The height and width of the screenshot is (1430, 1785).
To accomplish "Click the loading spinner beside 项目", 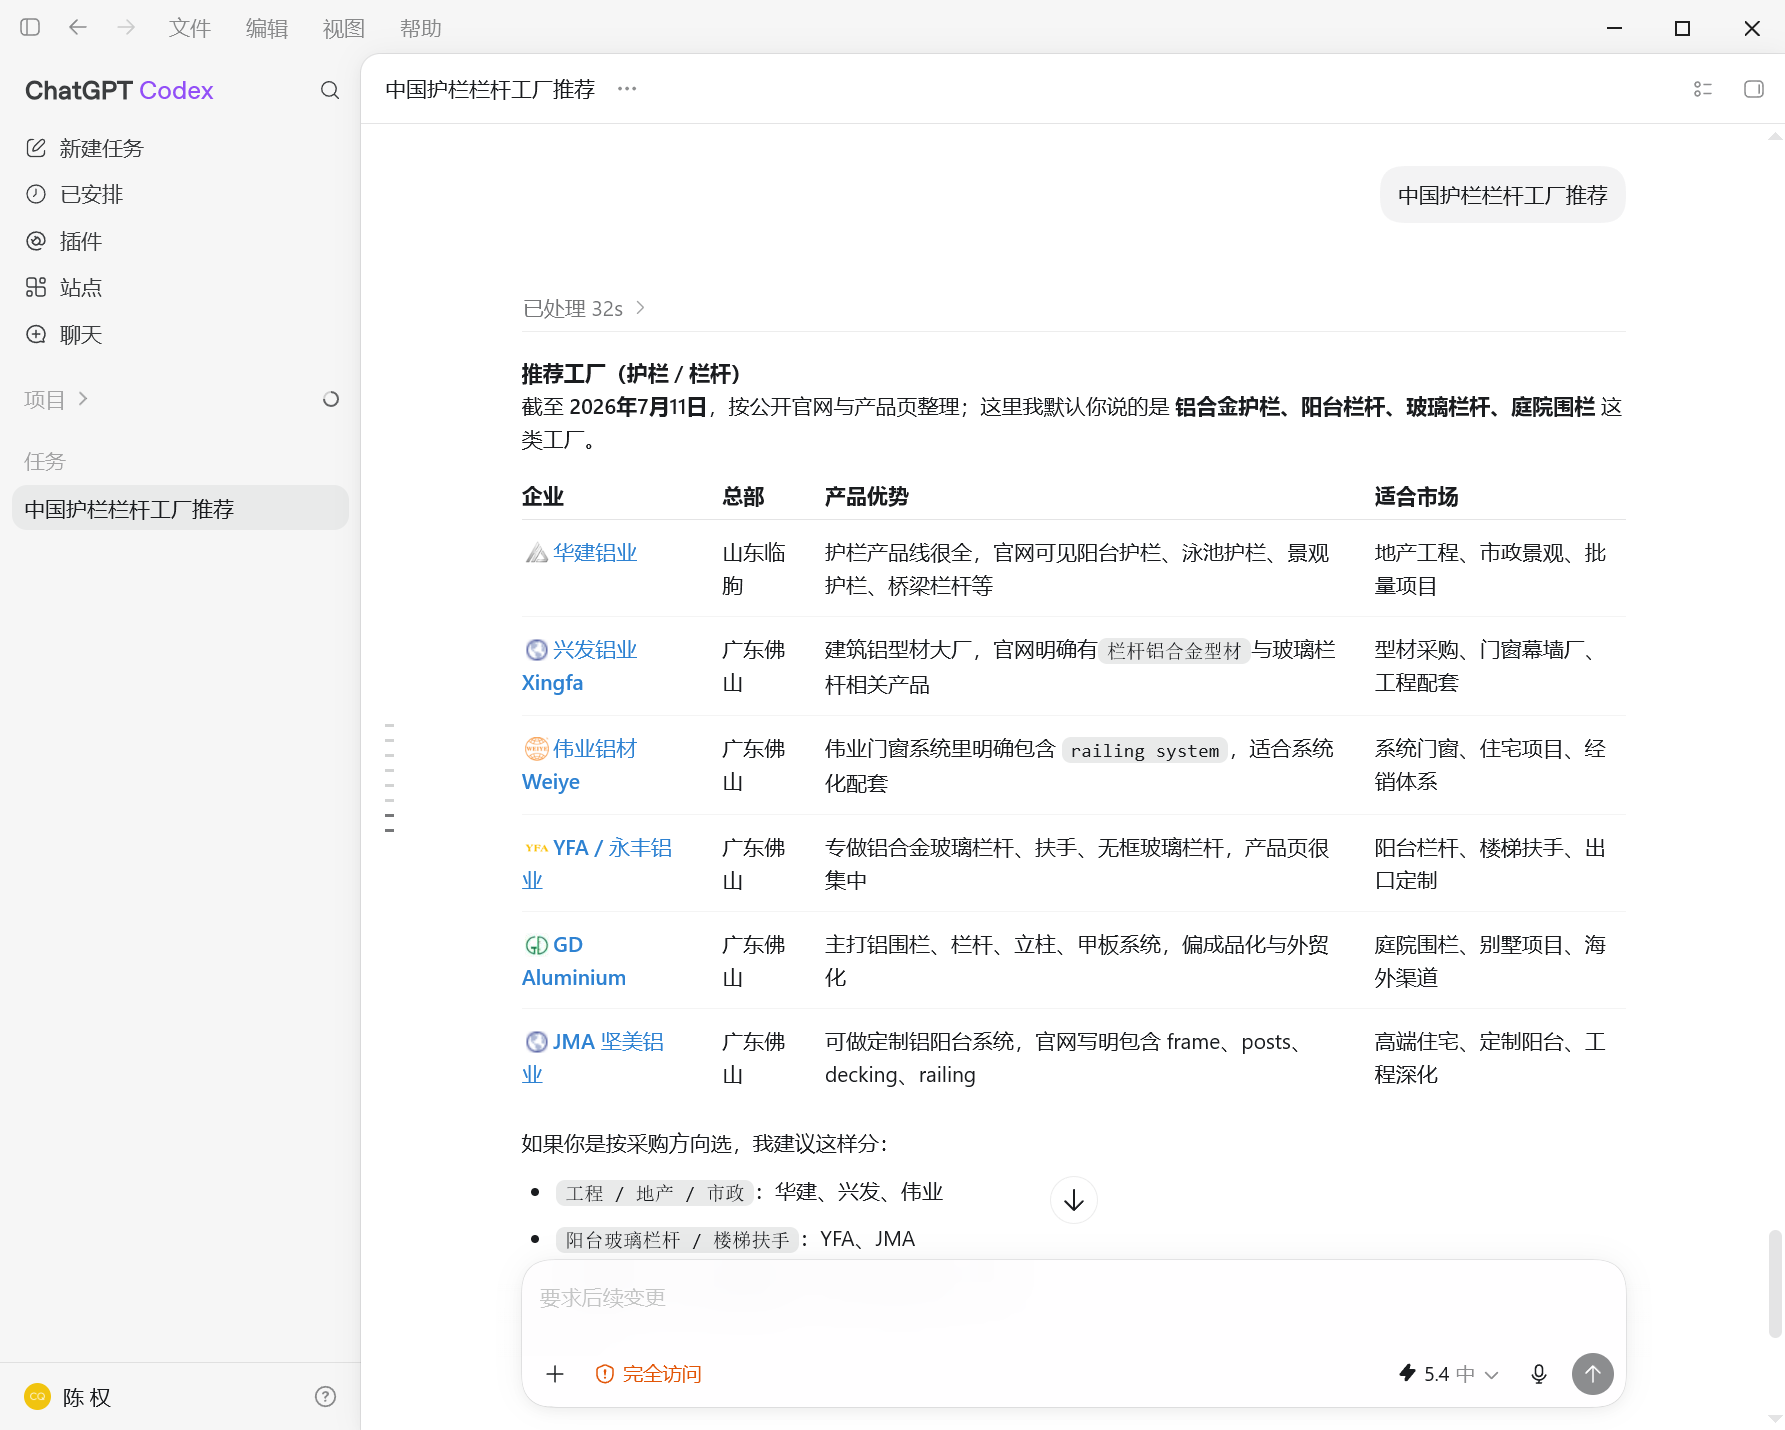I will click(x=331, y=399).
